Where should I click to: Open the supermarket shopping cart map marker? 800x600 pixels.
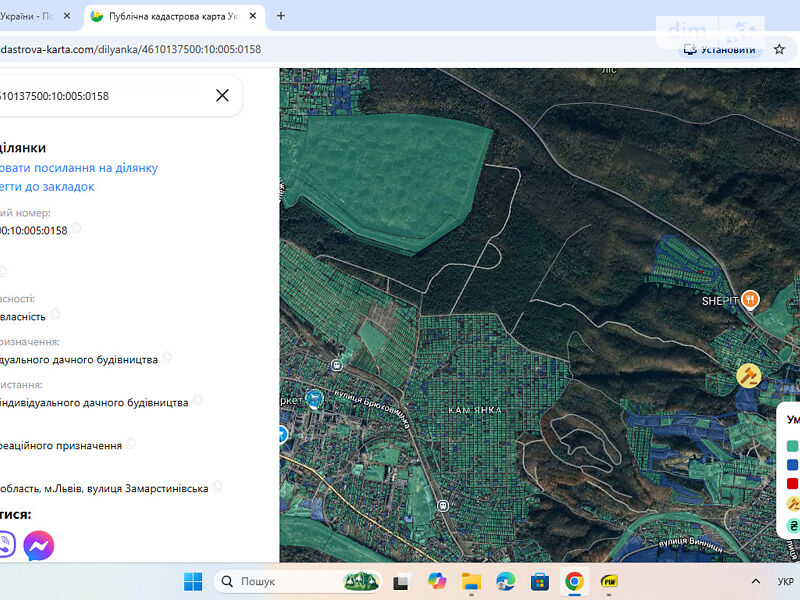click(x=315, y=399)
